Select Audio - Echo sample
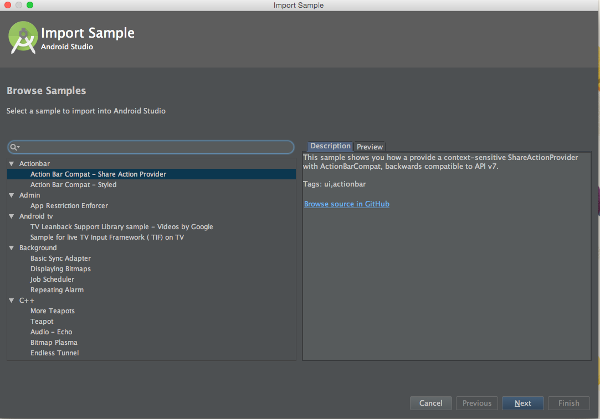 click(x=51, y=332)
